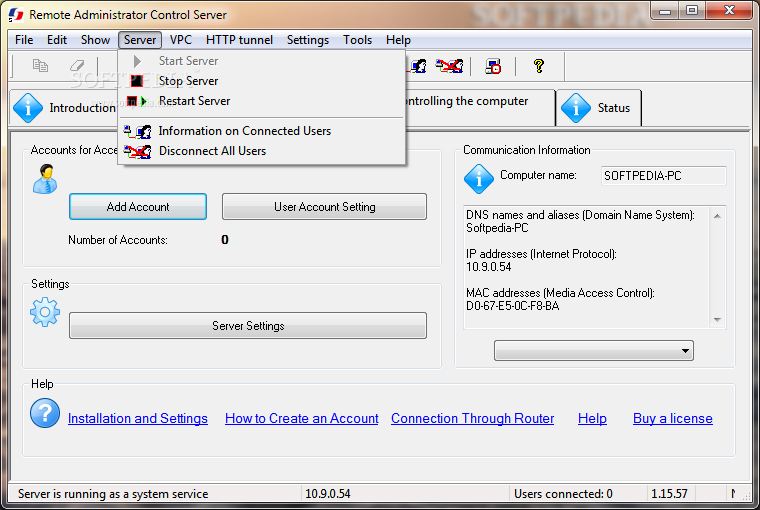
Task: Click the Stop Server black square icon
Action: click(x=137, y=81)
